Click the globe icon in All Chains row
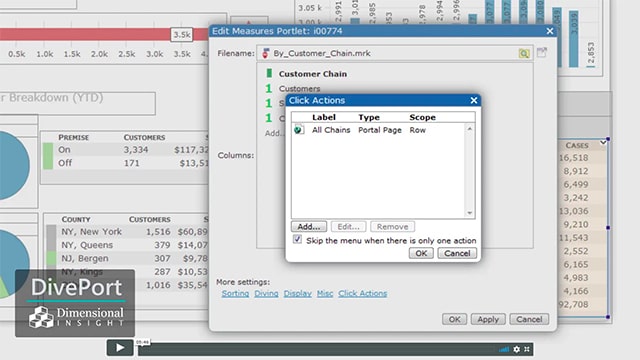The width and height of the screenshot is (640, 360). [x=299, y=130]
